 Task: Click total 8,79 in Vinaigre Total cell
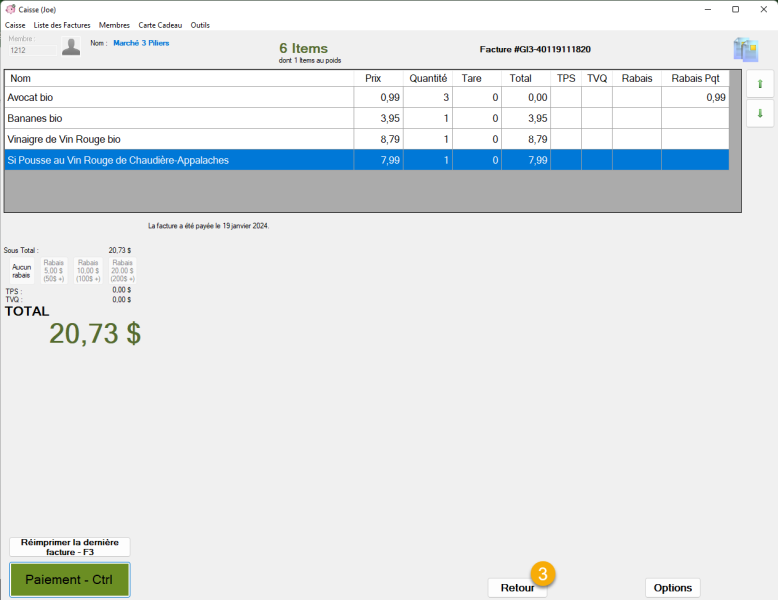click(x=526, y=139)
